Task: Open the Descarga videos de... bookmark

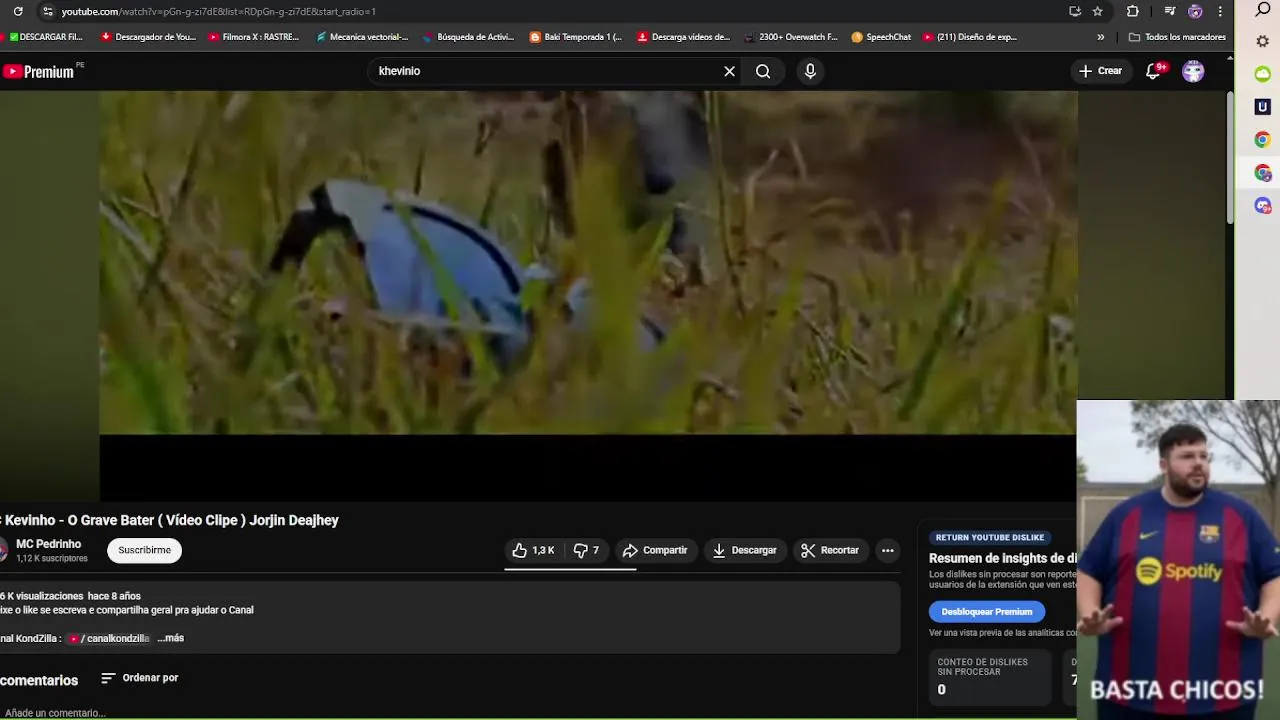Action: tap(684, 37)
